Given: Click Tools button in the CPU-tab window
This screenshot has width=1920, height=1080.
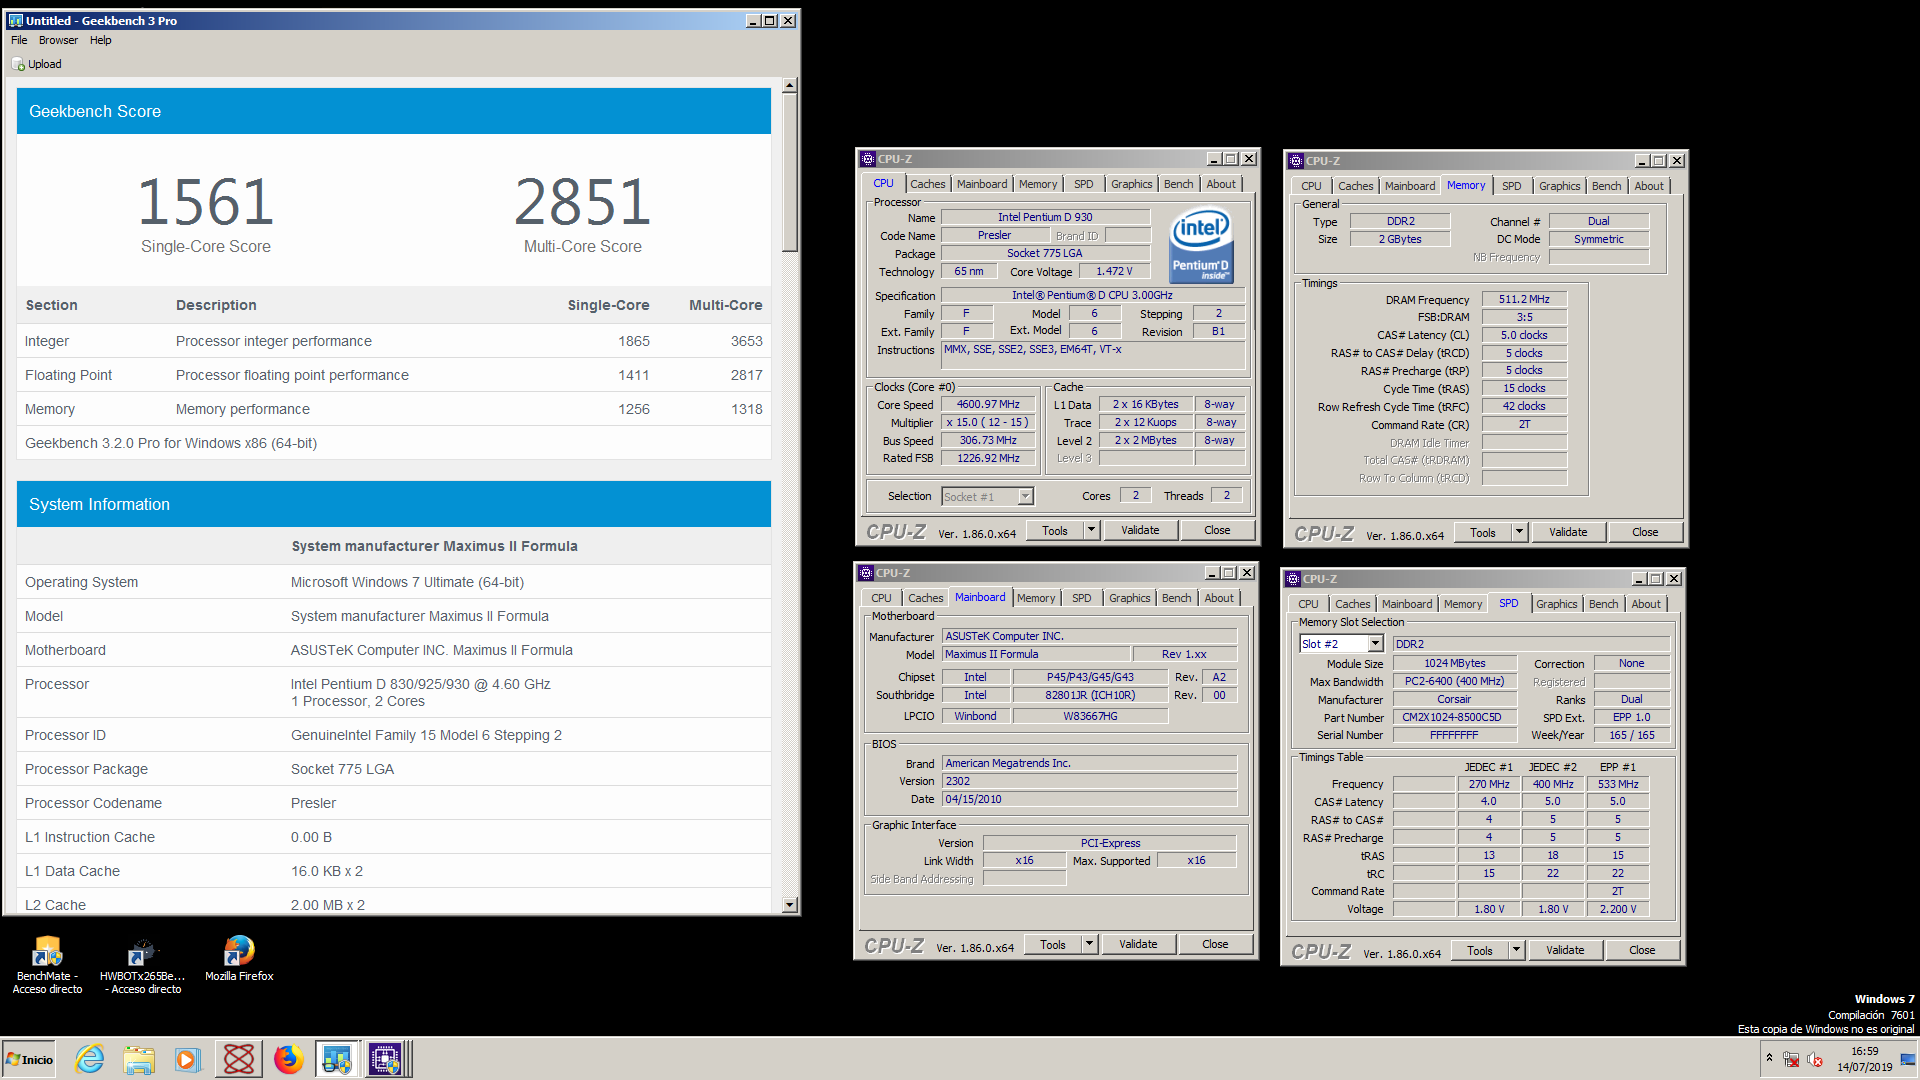Looking at the screenshot, I should coord(1055,531).
